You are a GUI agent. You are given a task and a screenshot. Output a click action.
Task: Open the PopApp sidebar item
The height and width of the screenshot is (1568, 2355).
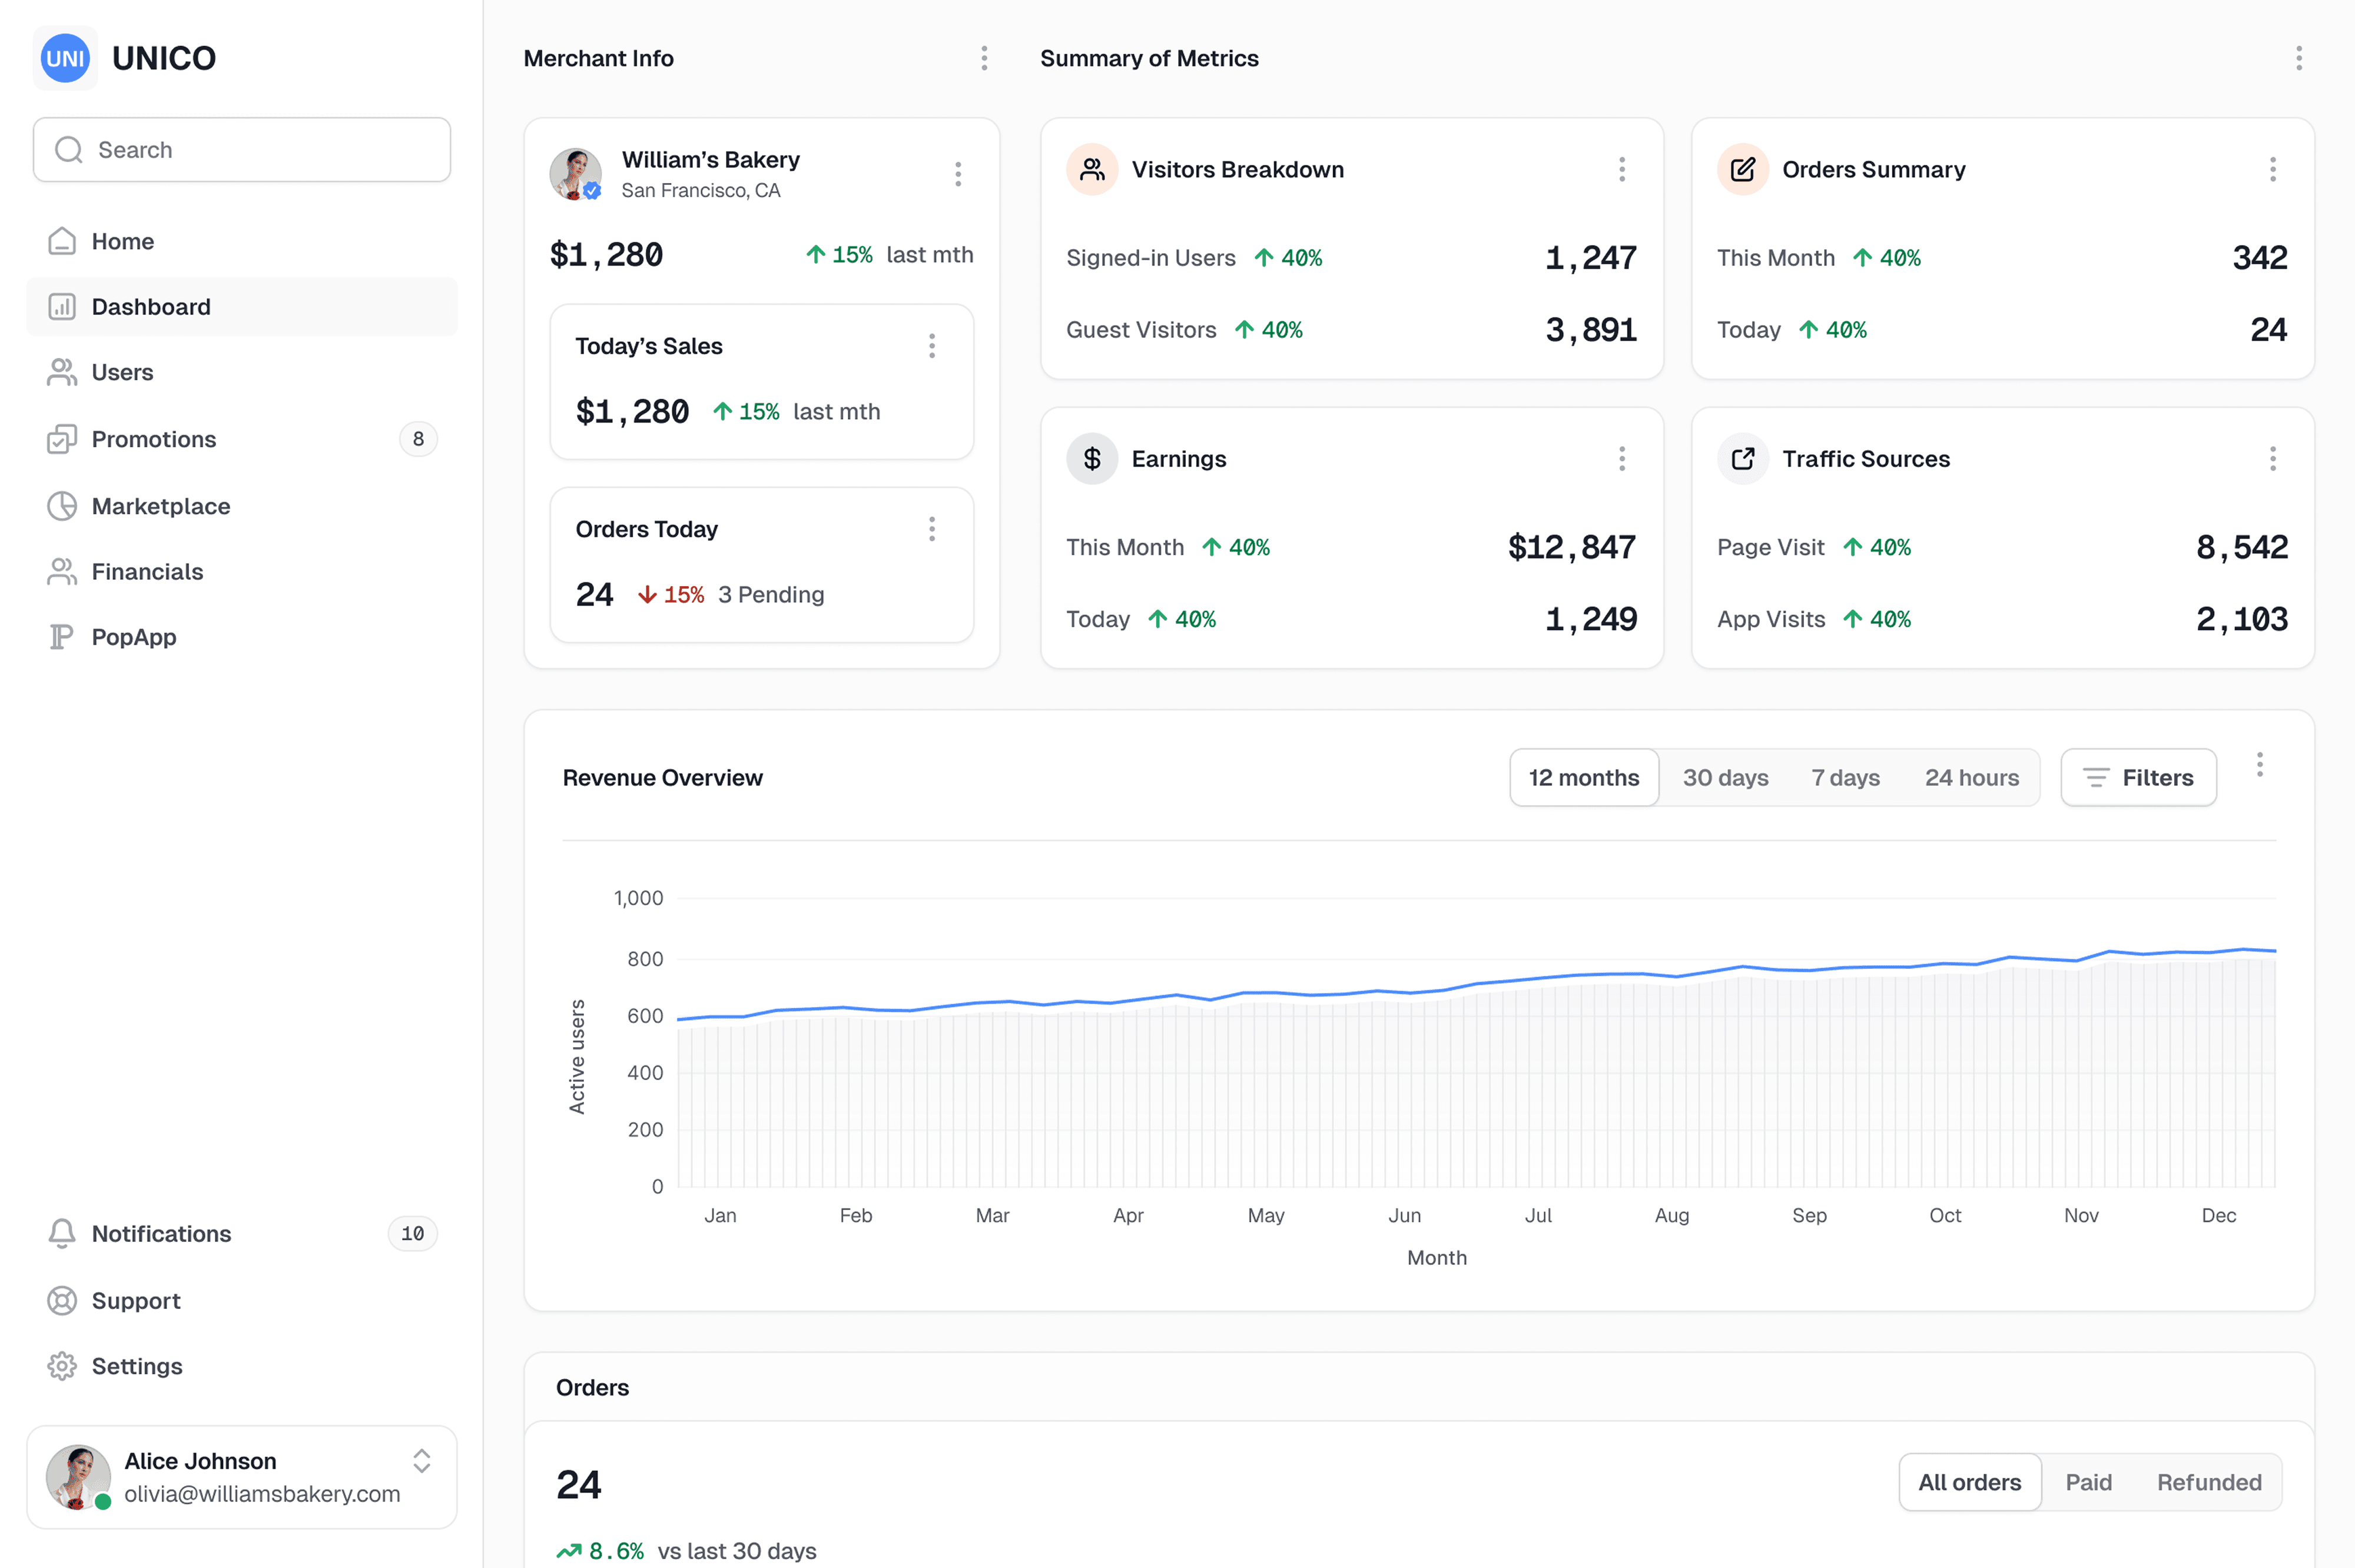[x=133, y=637]
